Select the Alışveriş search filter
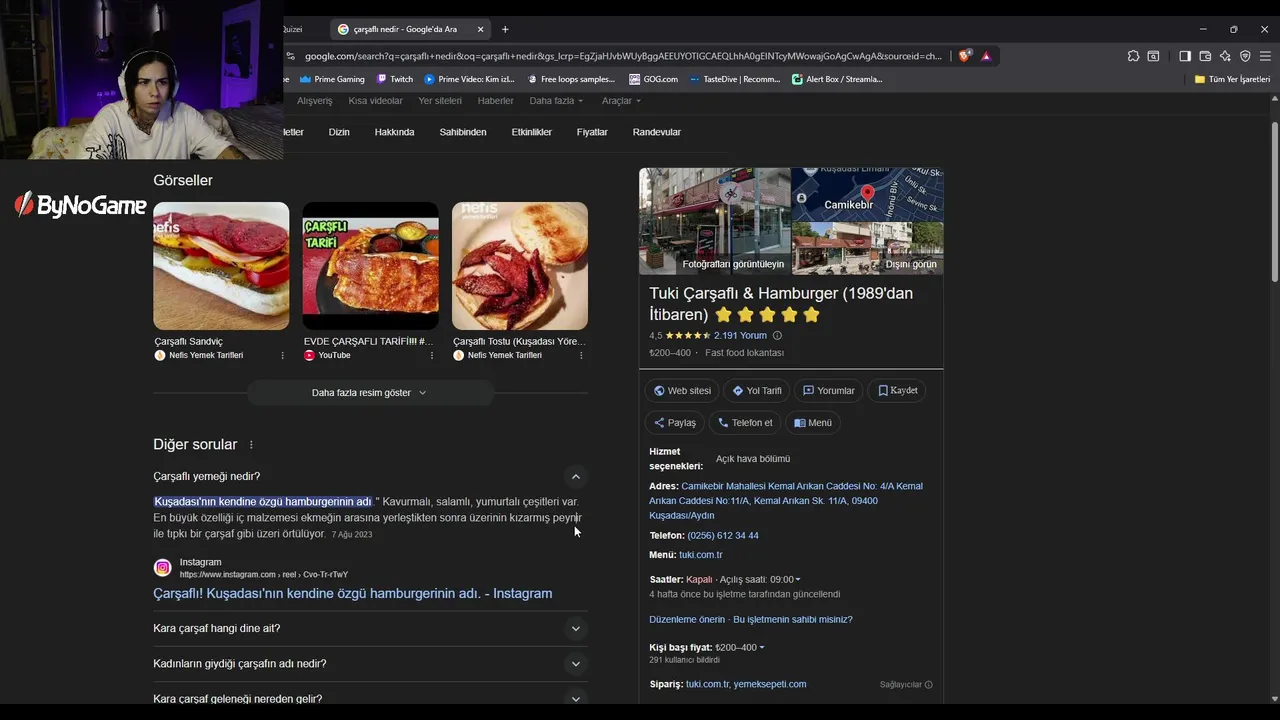Screen dimensions: 1280x720 tap(314, 101)
